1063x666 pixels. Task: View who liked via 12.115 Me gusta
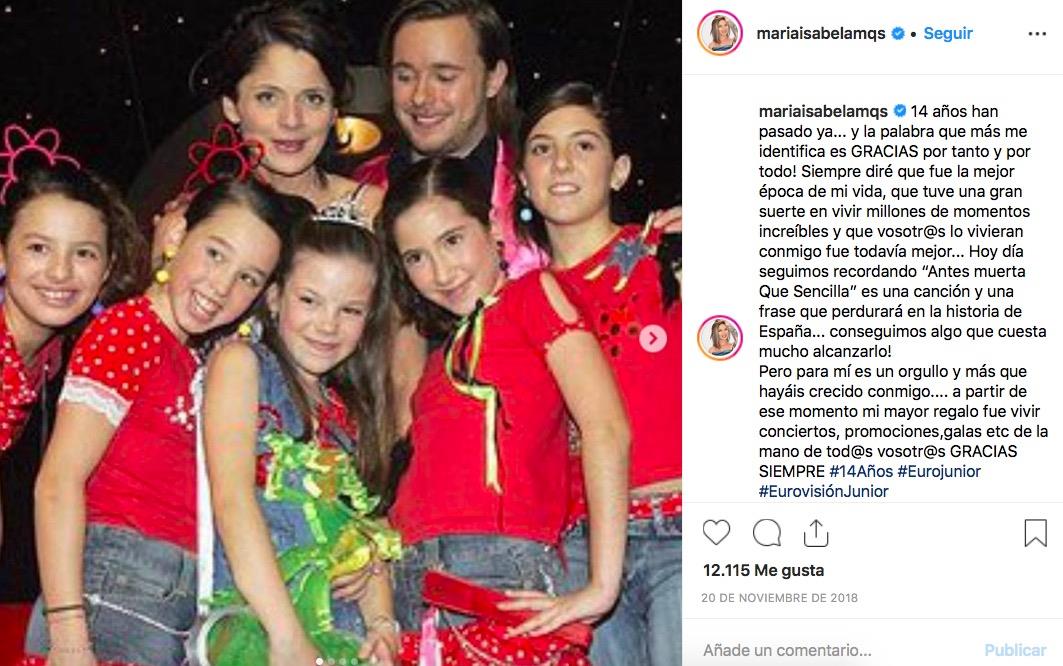coord(763,570)
